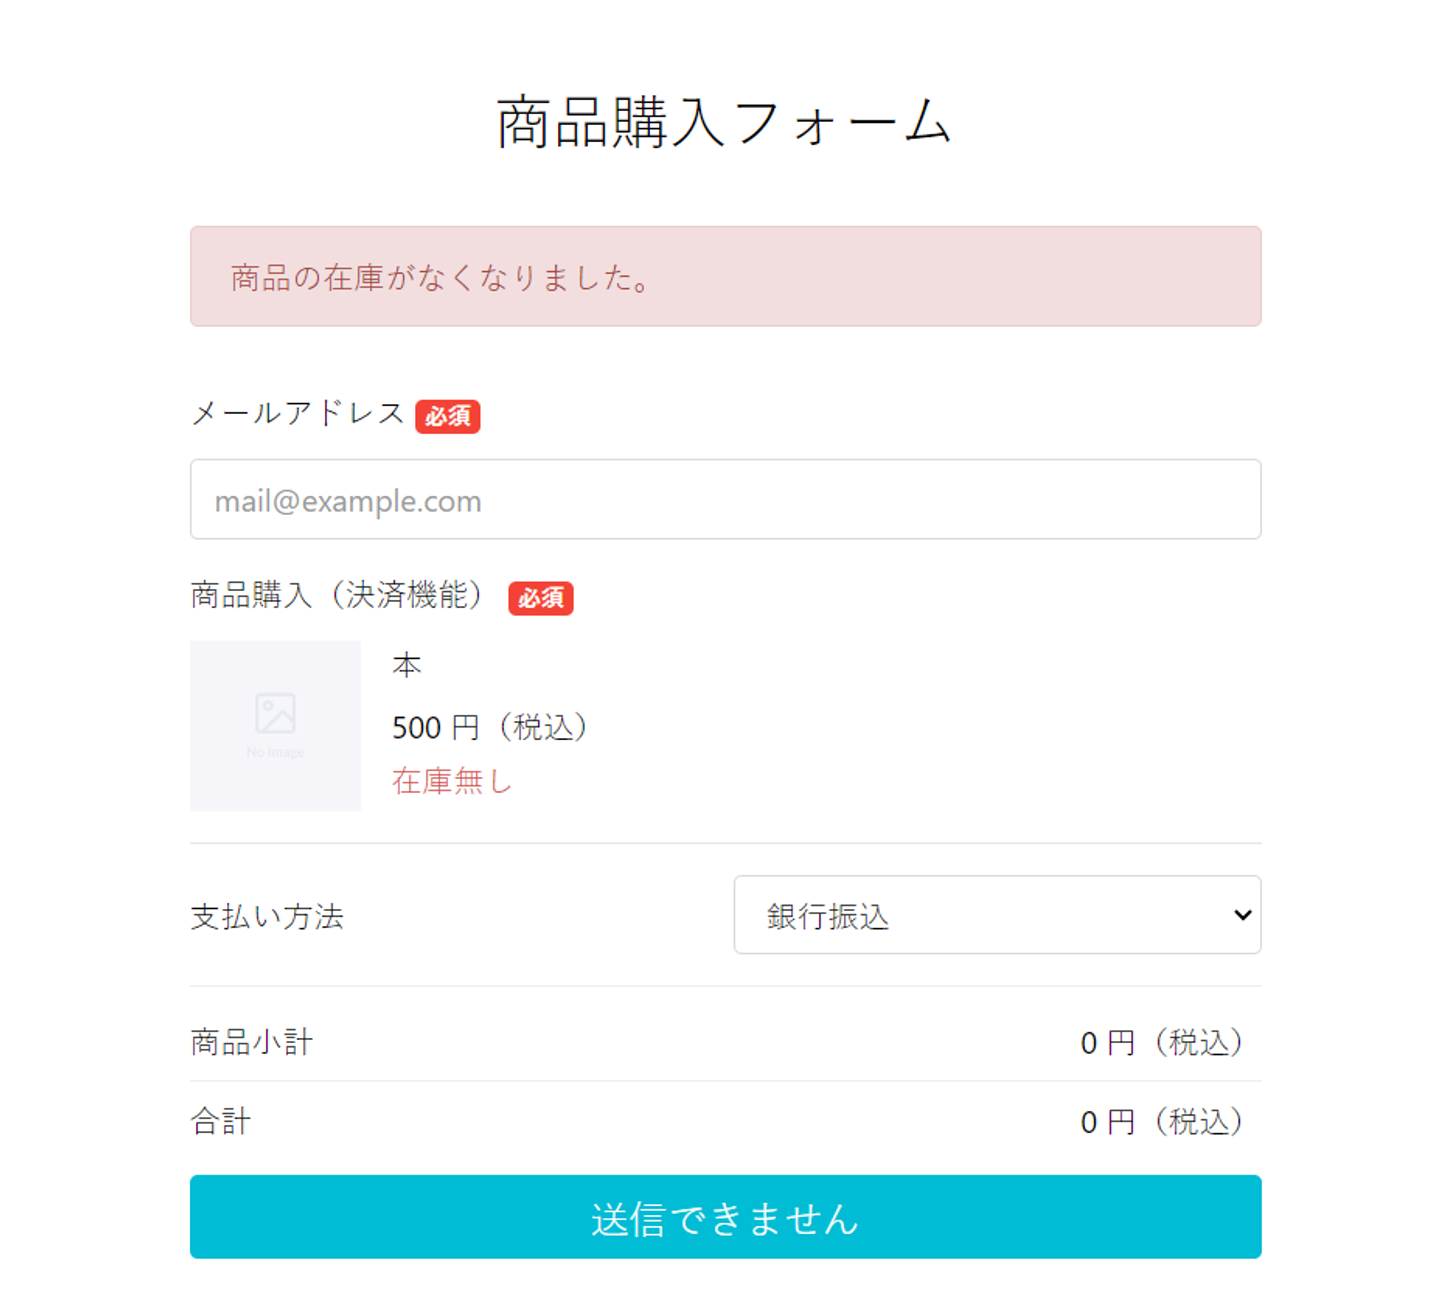Click the 必須 badge beside メールアドレス
Viewport: 1440px width, 1316px height.
[448, 416]
